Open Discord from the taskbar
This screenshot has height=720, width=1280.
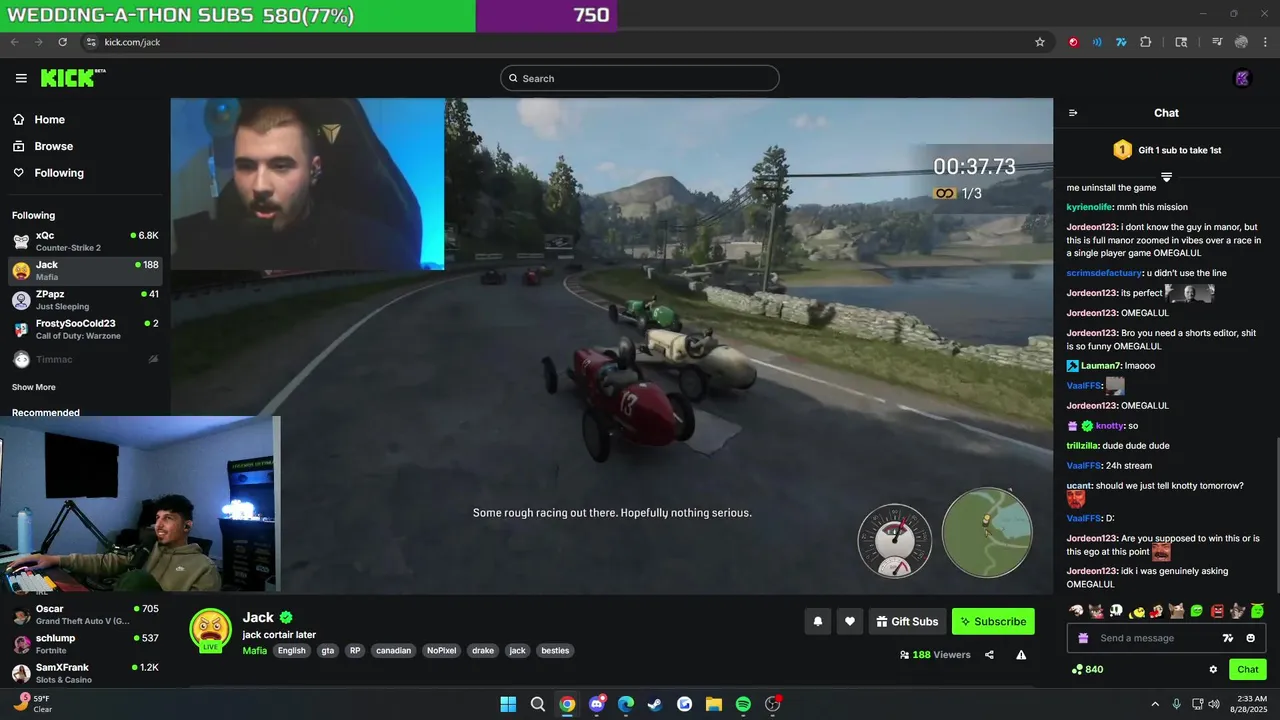596,704
